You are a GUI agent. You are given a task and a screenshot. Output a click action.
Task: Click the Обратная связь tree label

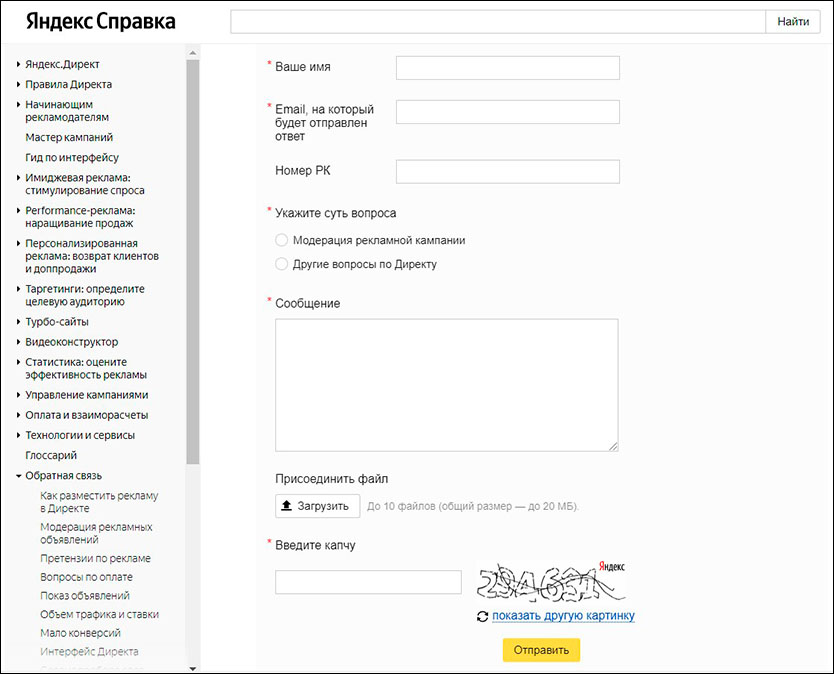[x=63, y=476]
